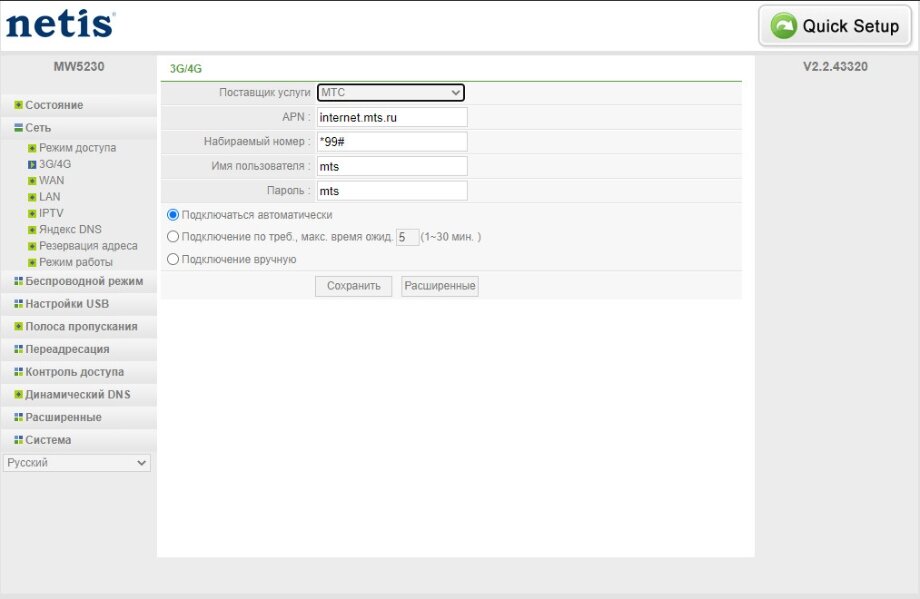Viewport: 920px width, 599px height.
Task: Open Режим работы page
Action: pyautogui.click(x=76, y=262)
